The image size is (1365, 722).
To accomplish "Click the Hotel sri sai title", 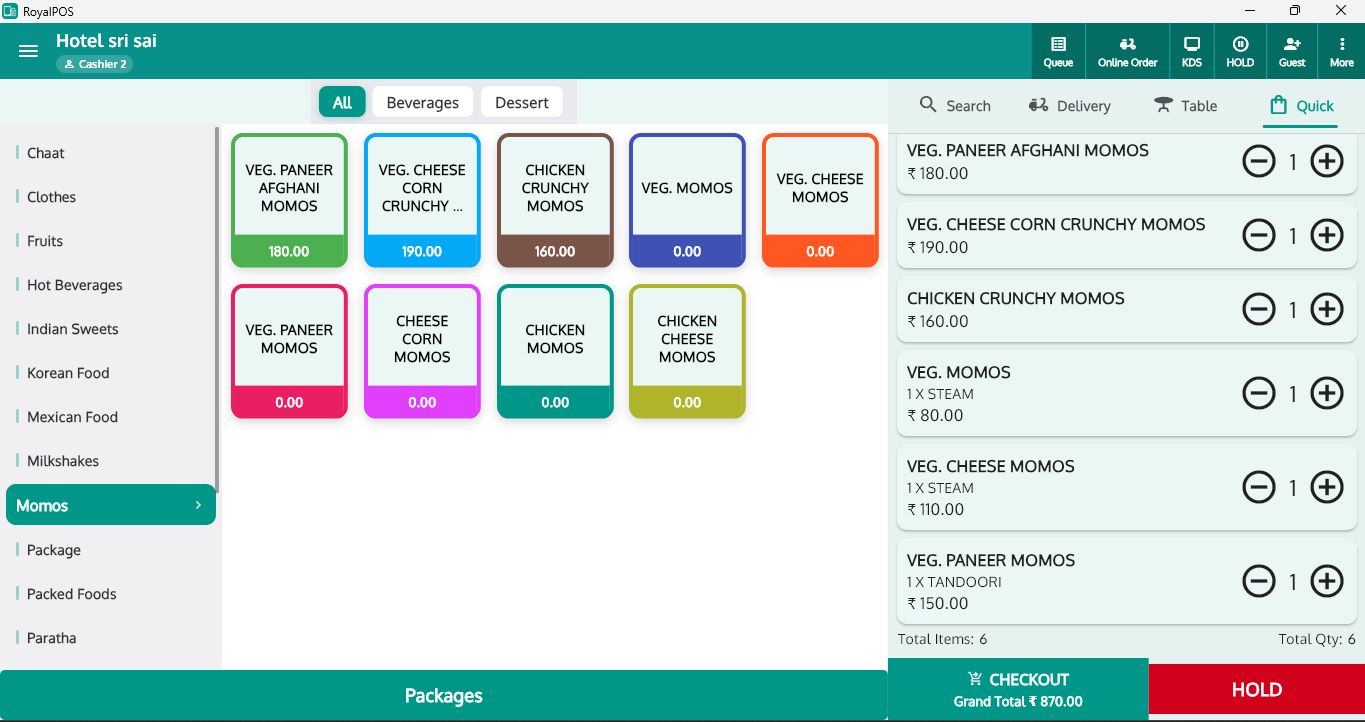I will 106,41.
